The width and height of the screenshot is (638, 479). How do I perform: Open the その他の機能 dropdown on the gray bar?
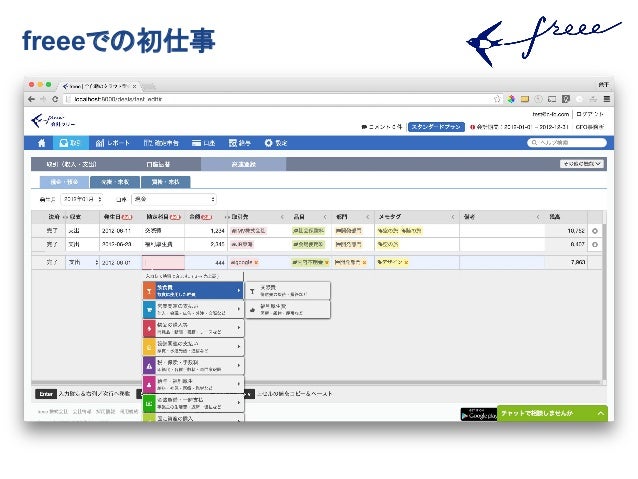[582, 164]
